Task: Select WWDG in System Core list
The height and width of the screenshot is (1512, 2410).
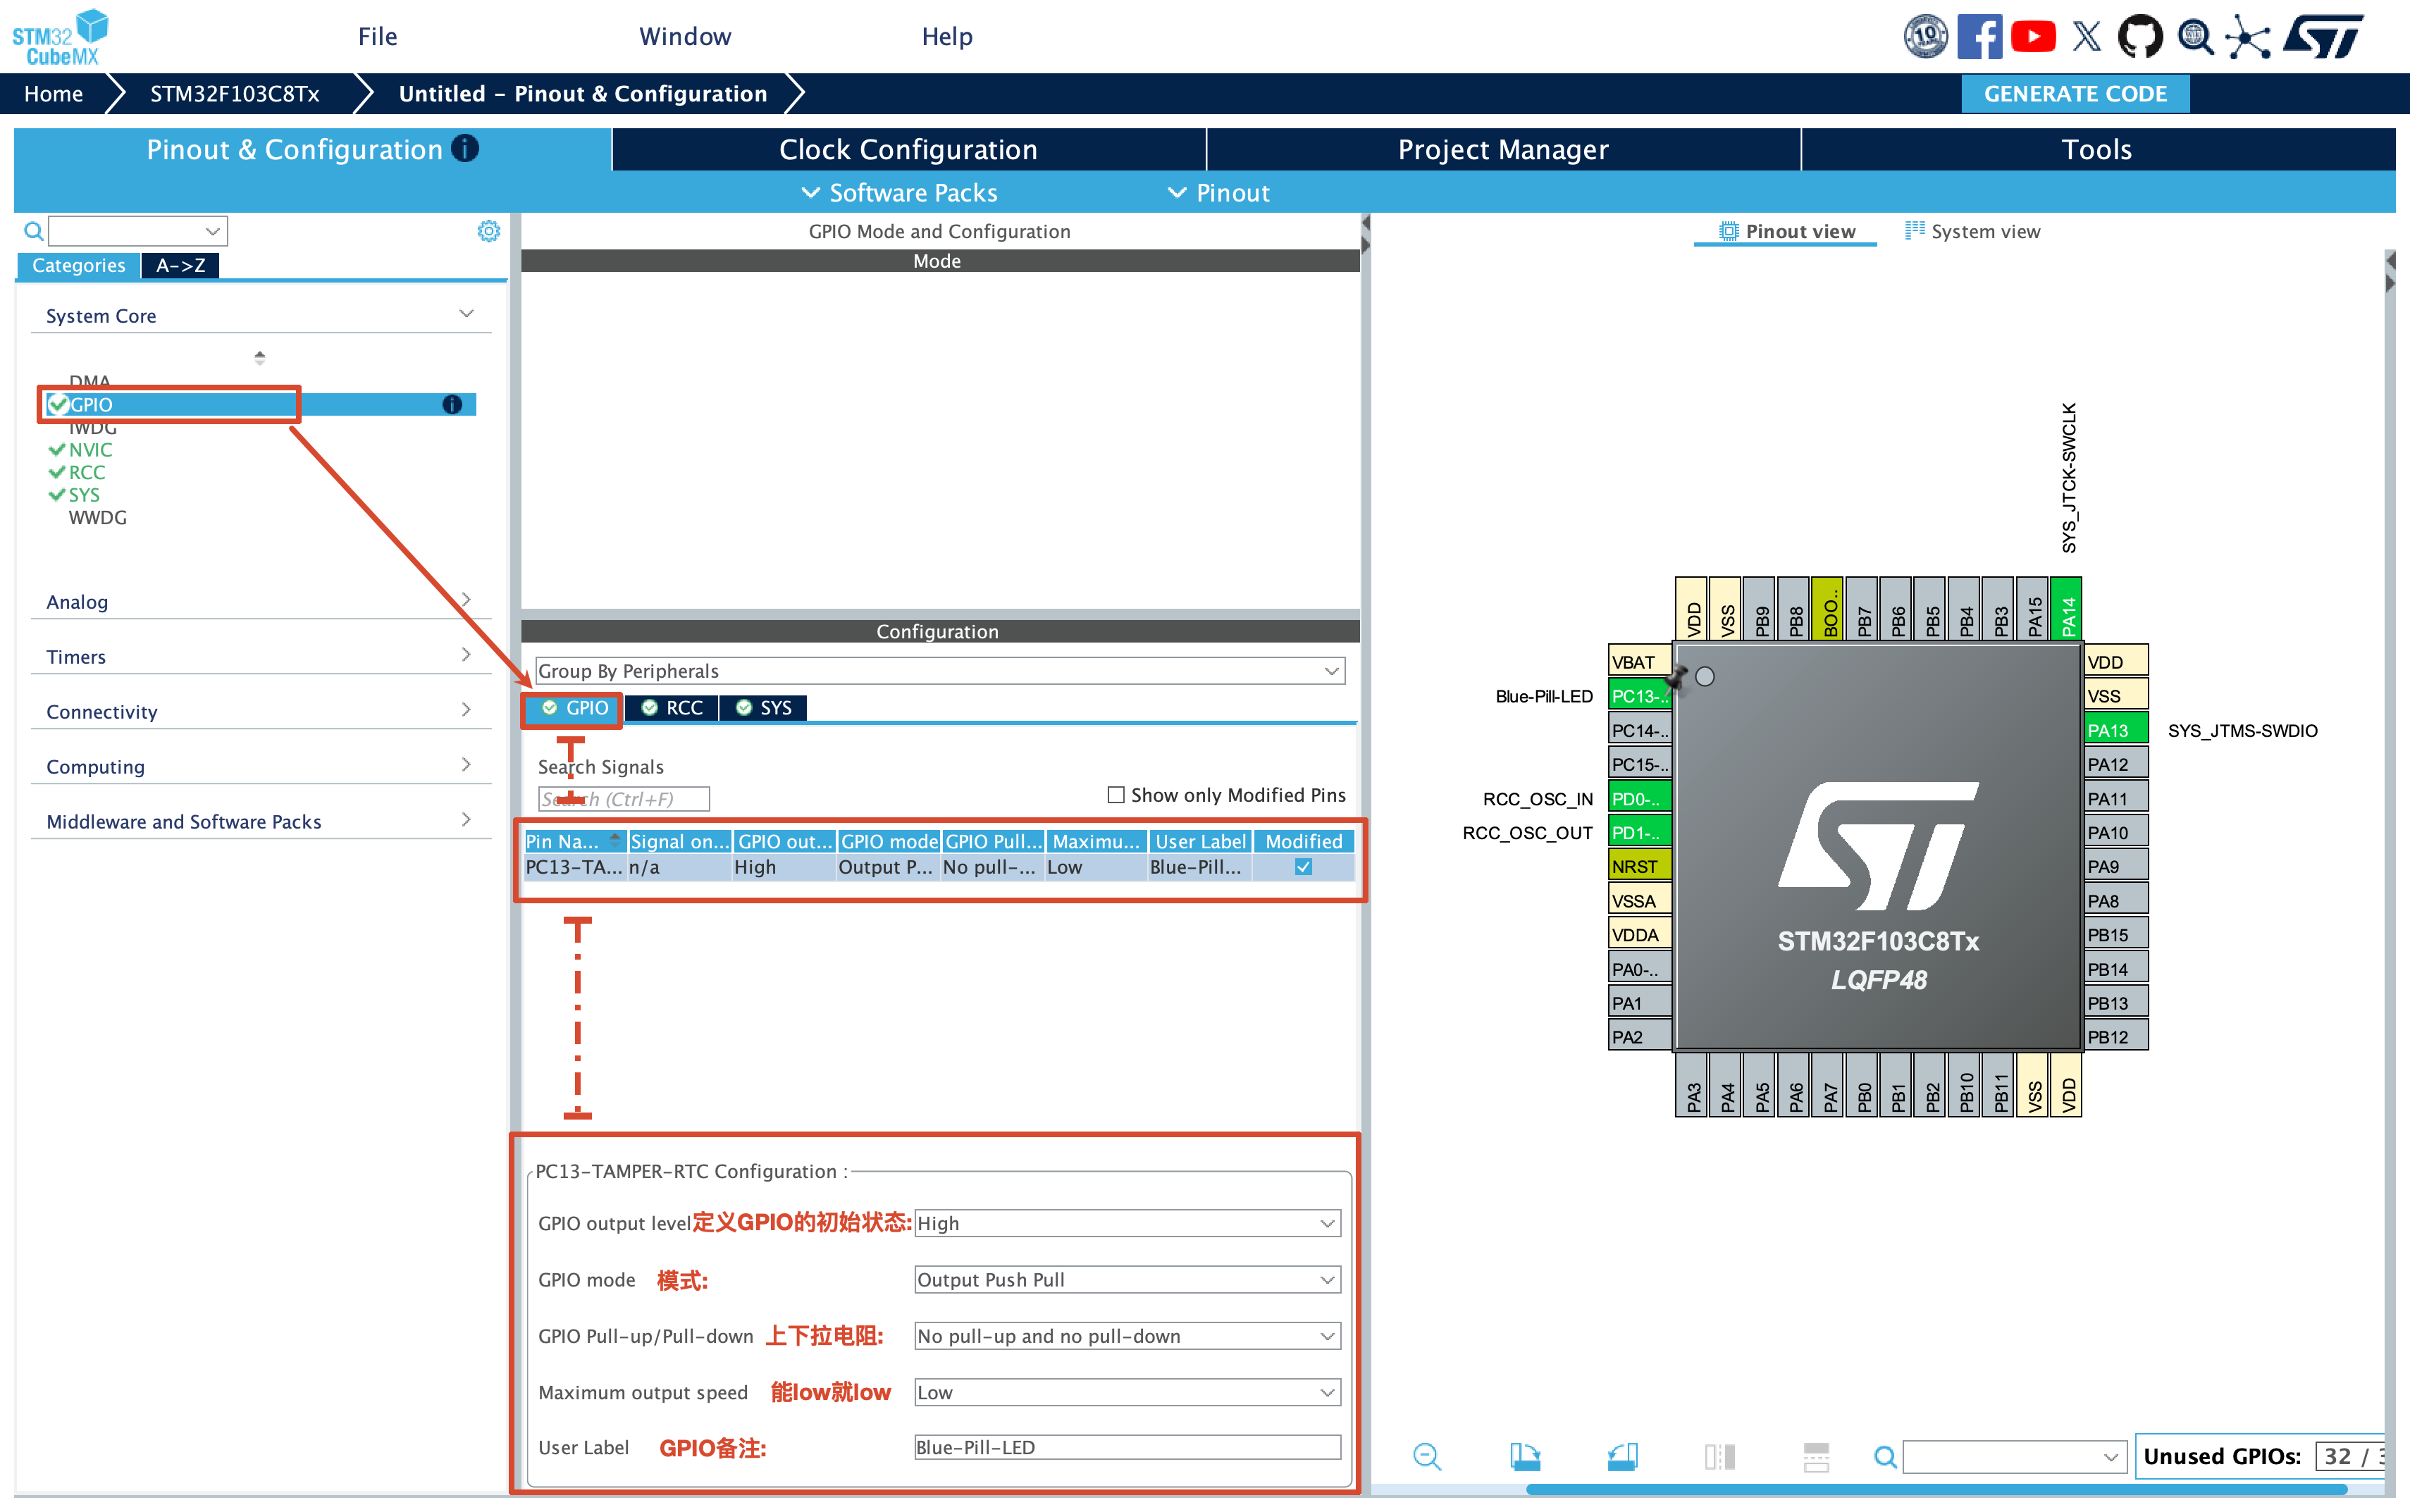Action: [x=97, y=518]
